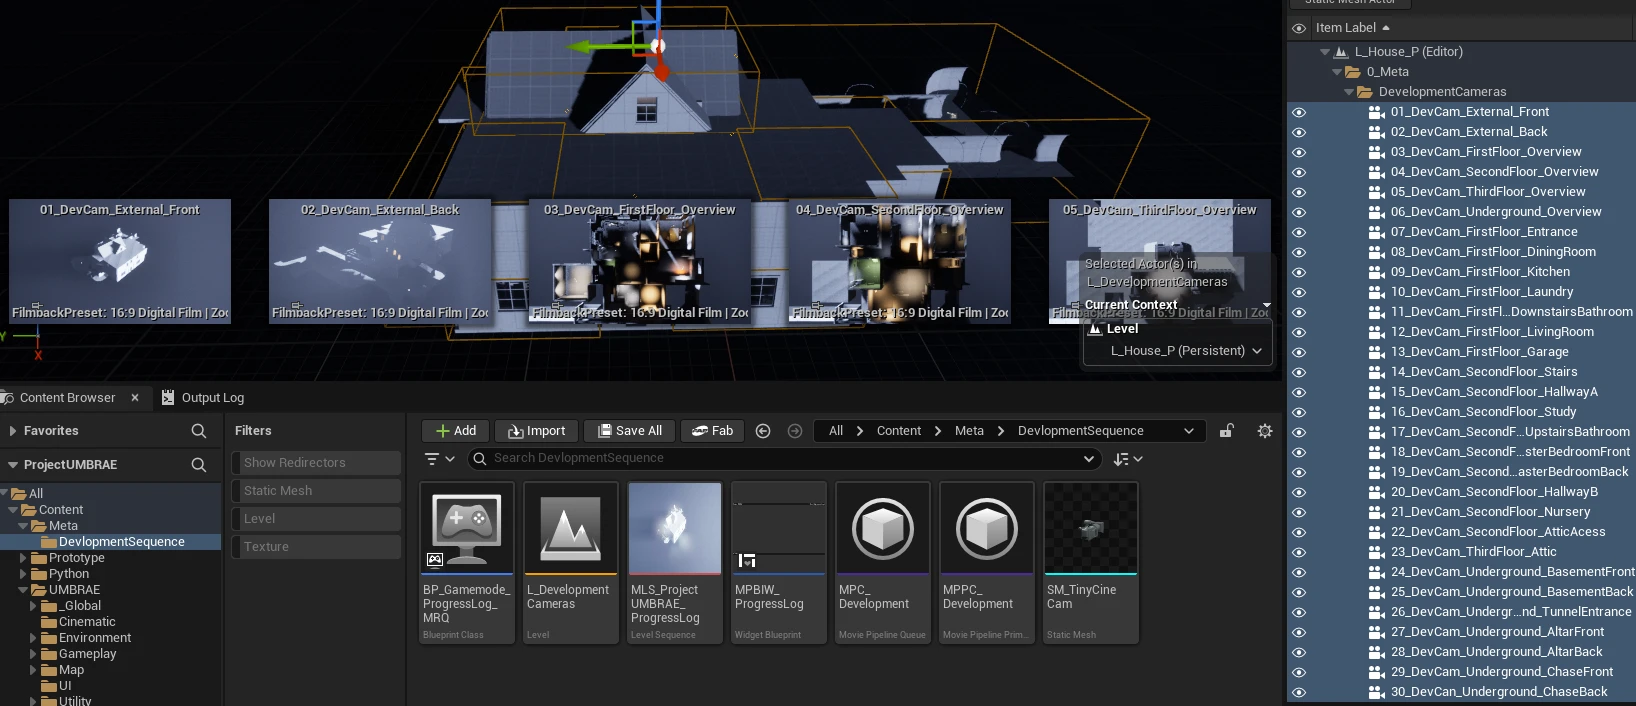The width and height of the screenshot is (1636, 706).
Task: Click the Save All button
Action: coord(630,431)
